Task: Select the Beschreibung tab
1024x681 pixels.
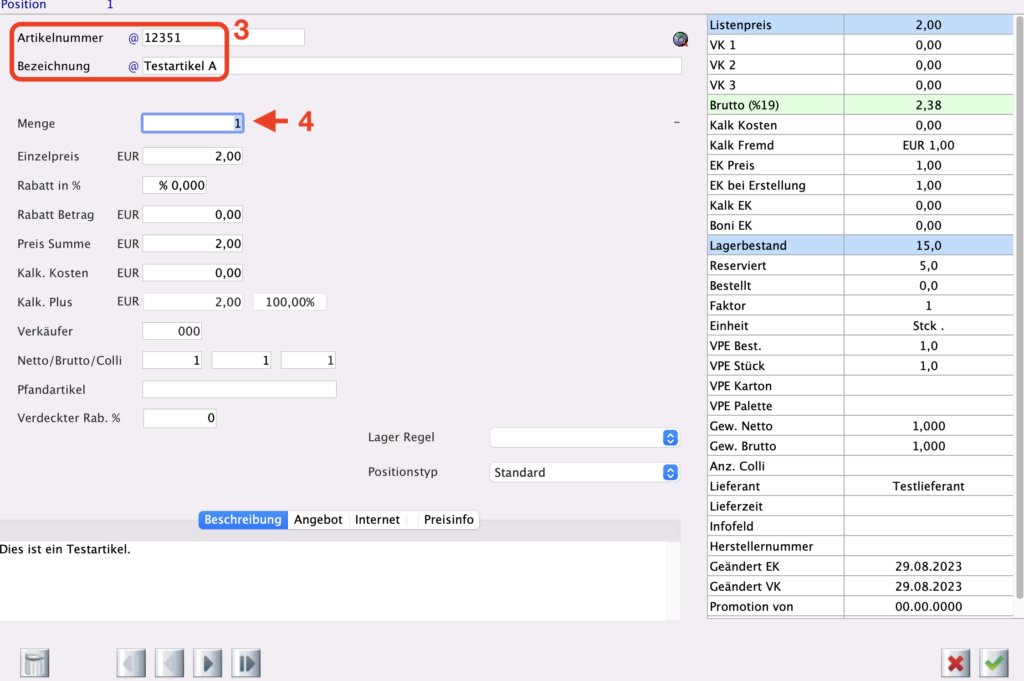Action: [x=243, y=520]
